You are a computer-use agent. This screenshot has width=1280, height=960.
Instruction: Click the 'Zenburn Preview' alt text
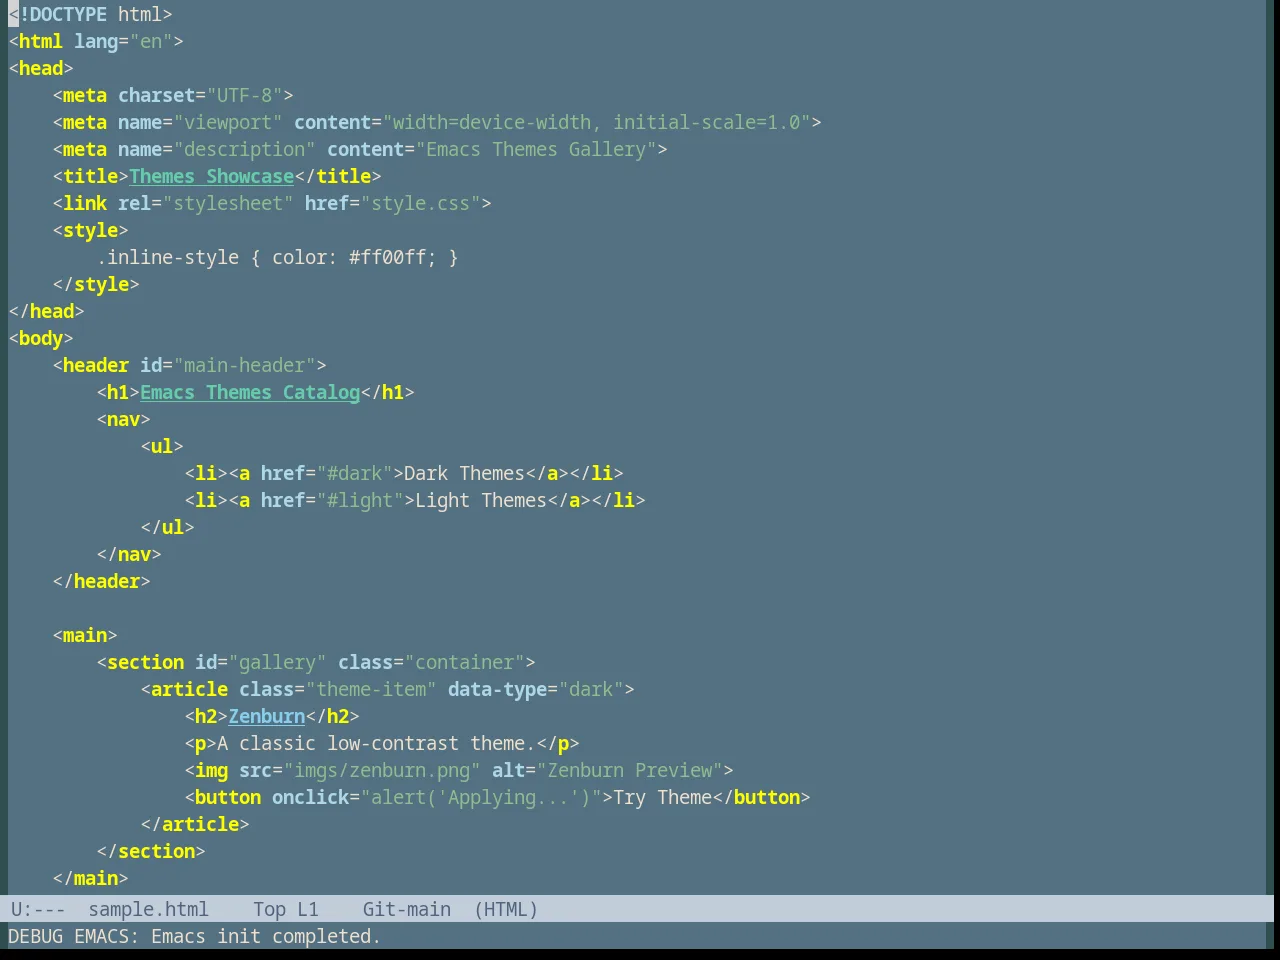630,770
